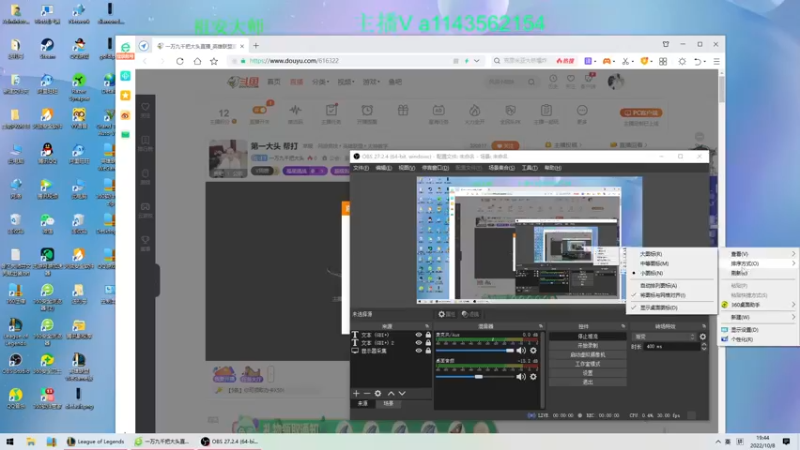Open scene transition gear settings in OBS
This screenshot has width=800, height=450.
703,337
